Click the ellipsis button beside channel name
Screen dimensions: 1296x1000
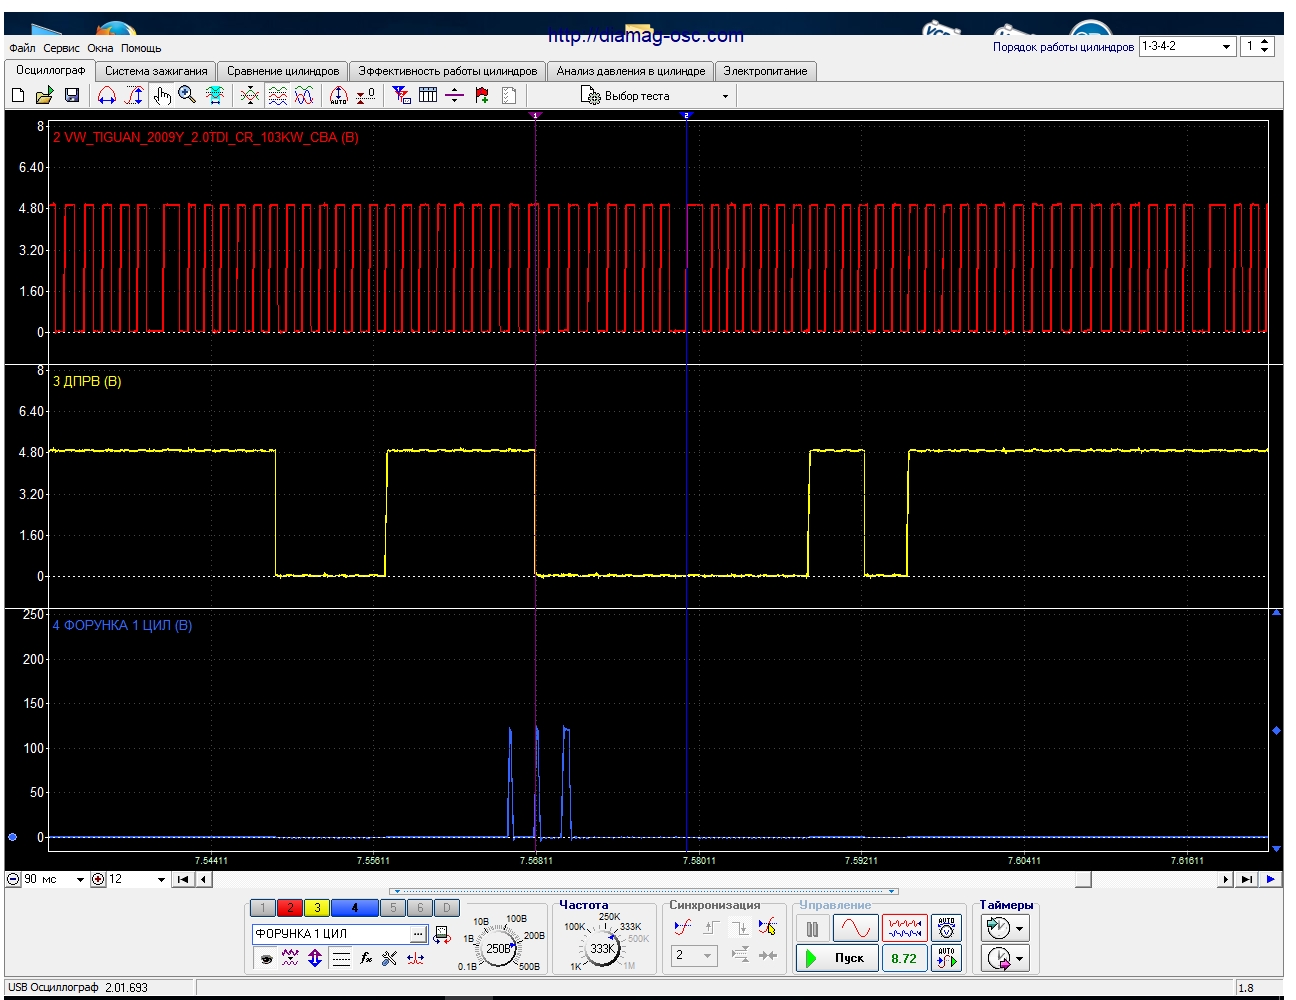pos(419,934)
